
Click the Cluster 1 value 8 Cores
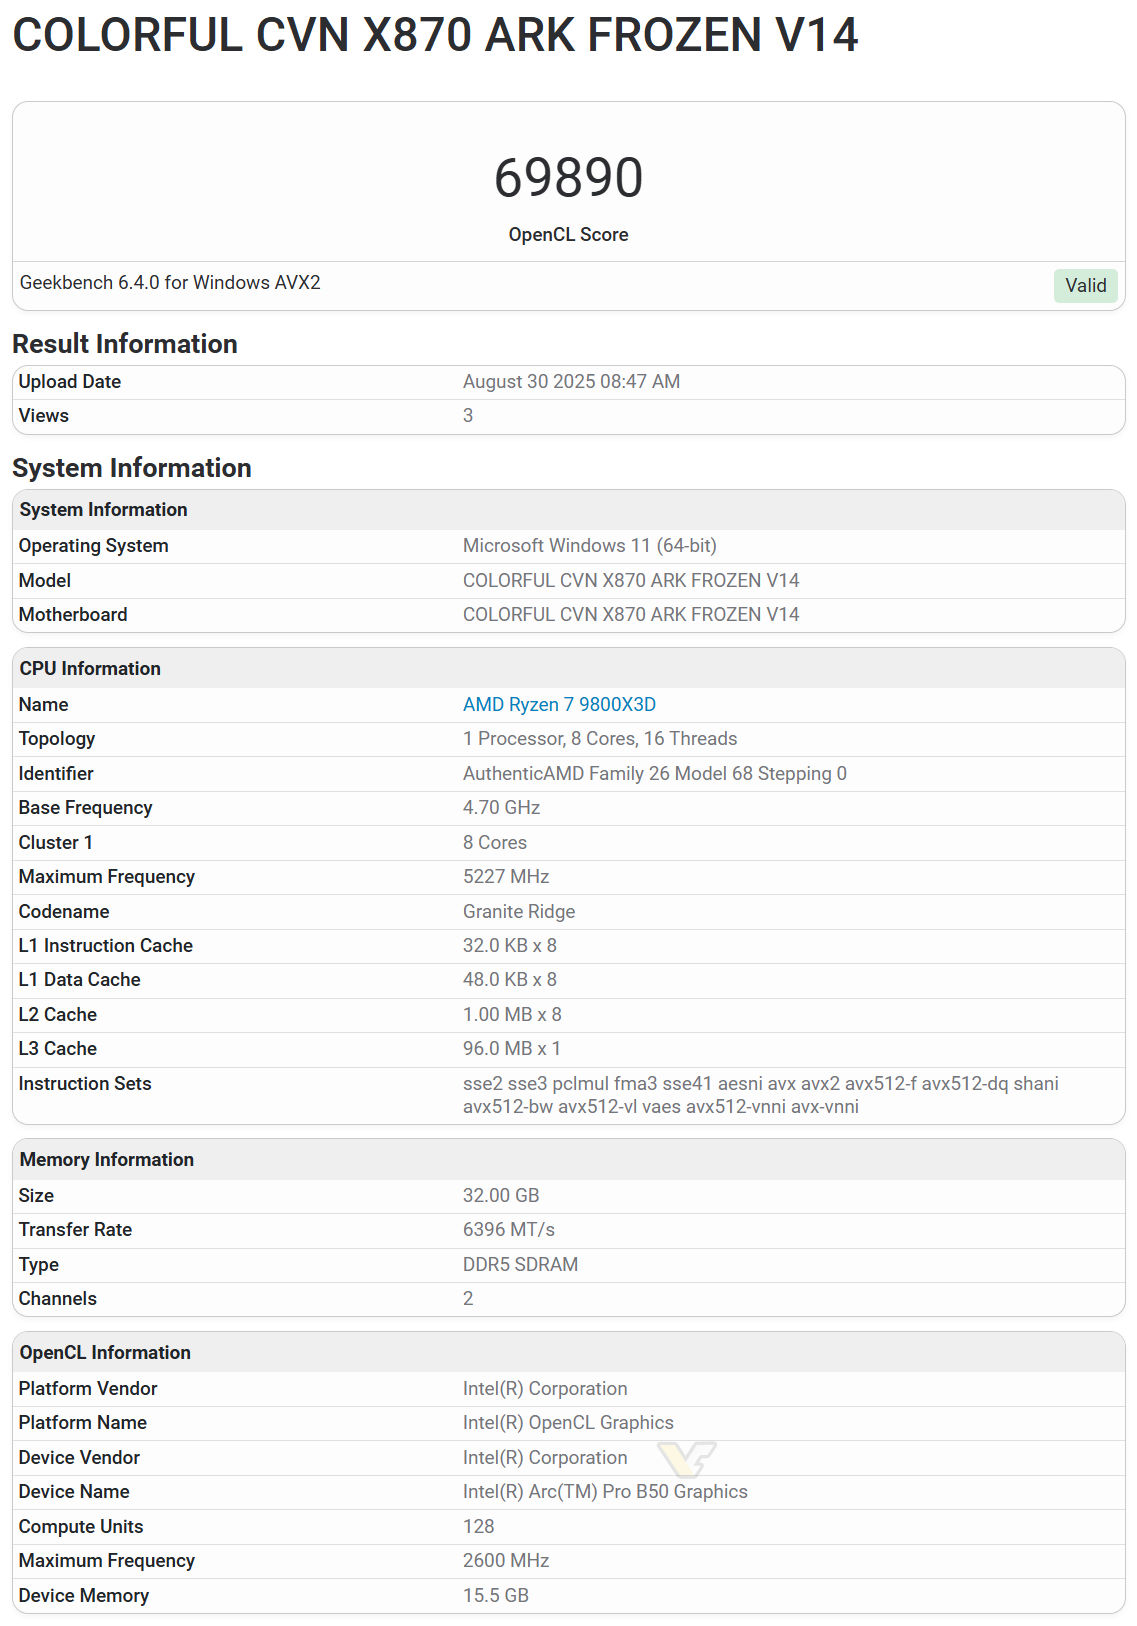coord(495,843)
